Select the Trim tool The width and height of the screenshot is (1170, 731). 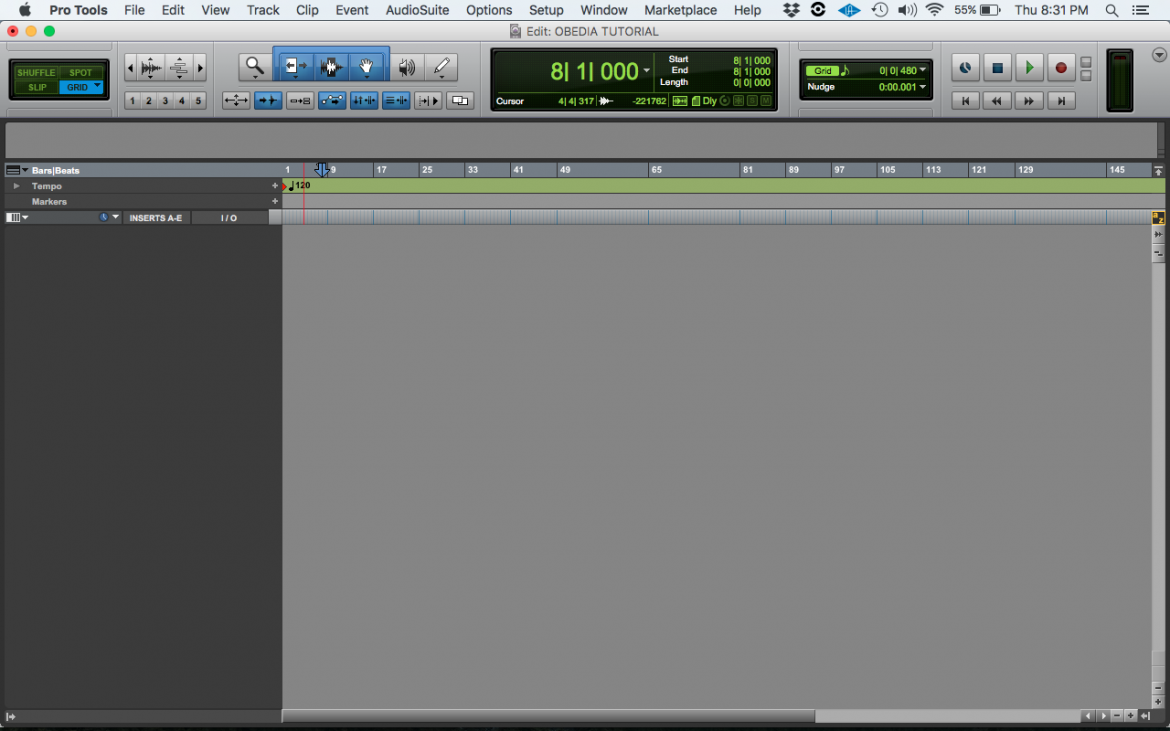coord(294,67)
